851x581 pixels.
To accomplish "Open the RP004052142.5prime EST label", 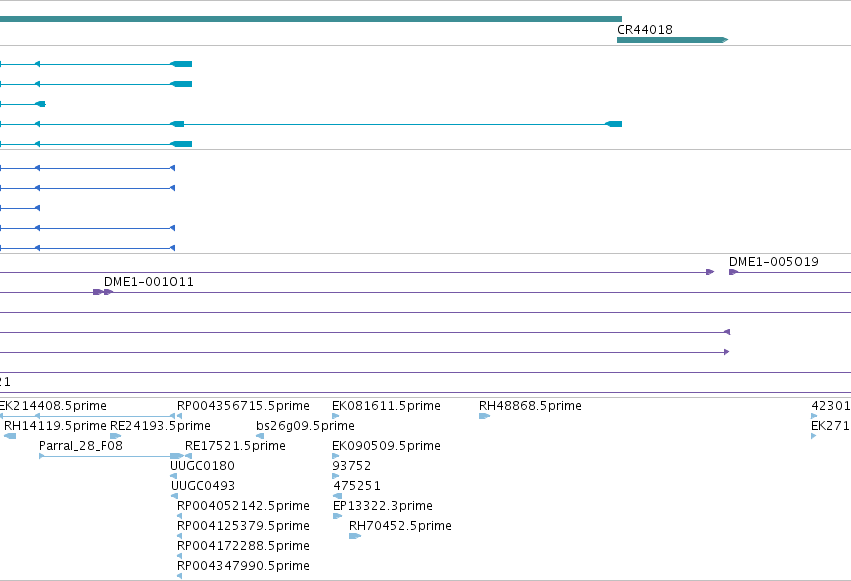I will (x=243, y=506).
